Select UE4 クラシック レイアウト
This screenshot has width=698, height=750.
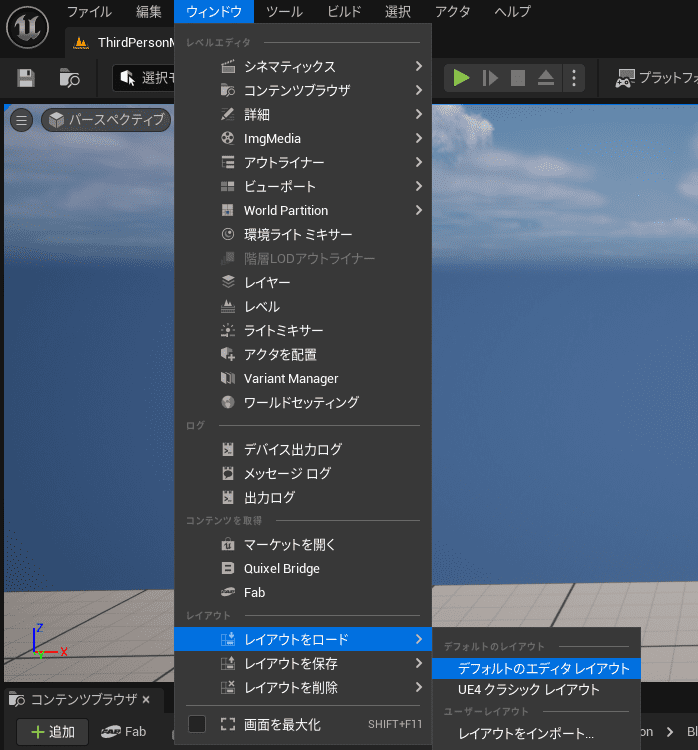pos(536,690)
